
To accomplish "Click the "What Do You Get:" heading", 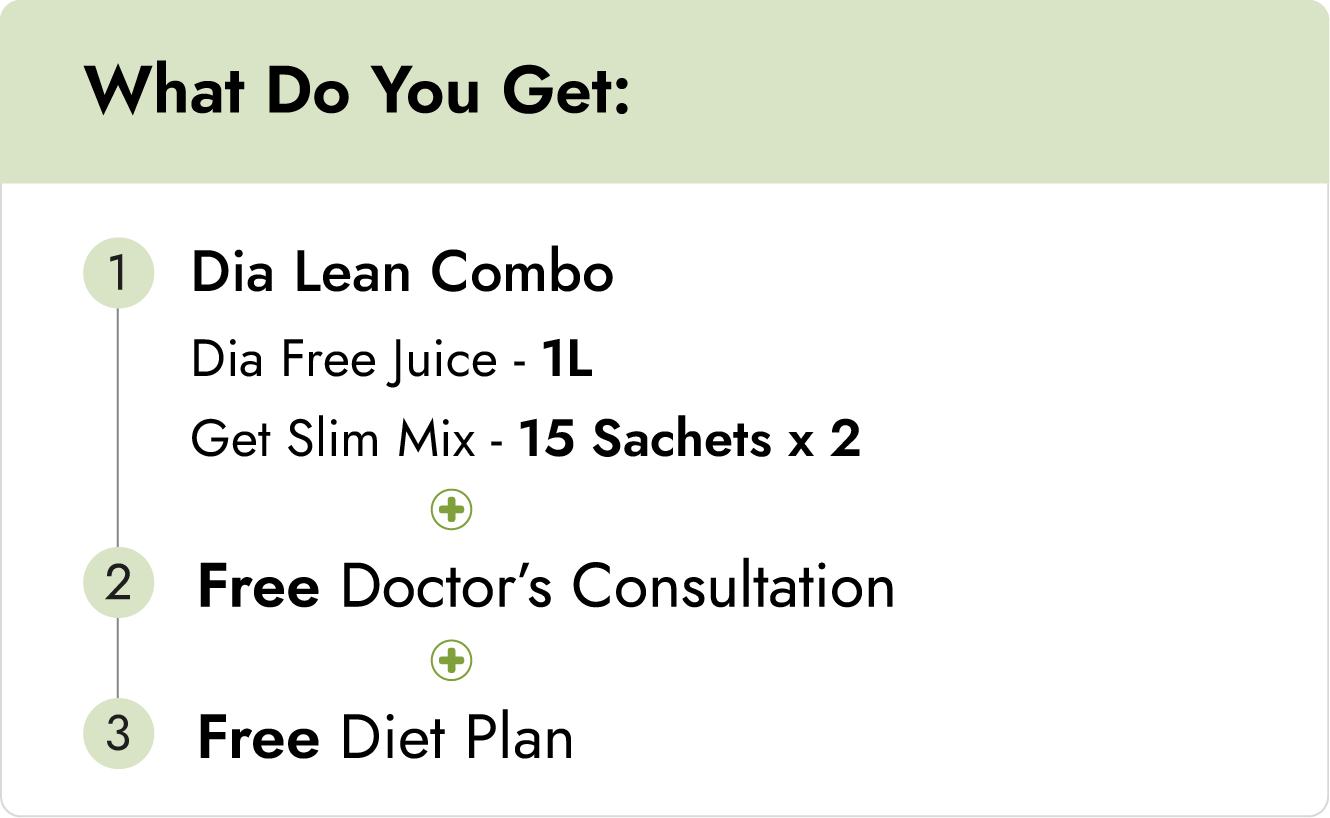I will pos(358,92).
